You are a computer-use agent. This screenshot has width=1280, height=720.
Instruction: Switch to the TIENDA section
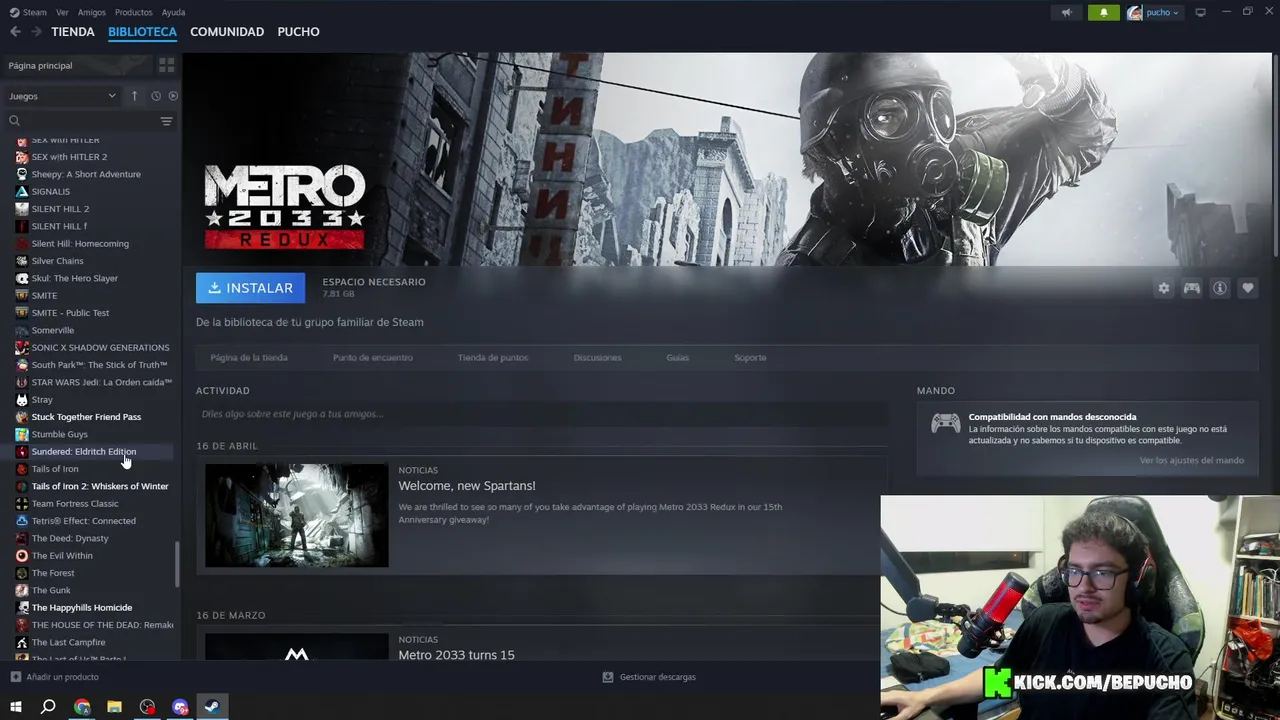tap(73, 32)
